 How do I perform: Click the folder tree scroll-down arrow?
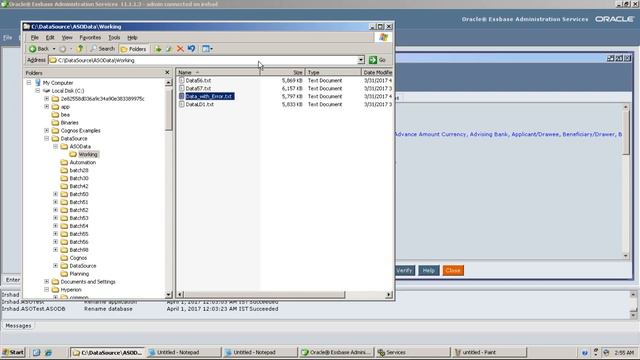point(169,294)
